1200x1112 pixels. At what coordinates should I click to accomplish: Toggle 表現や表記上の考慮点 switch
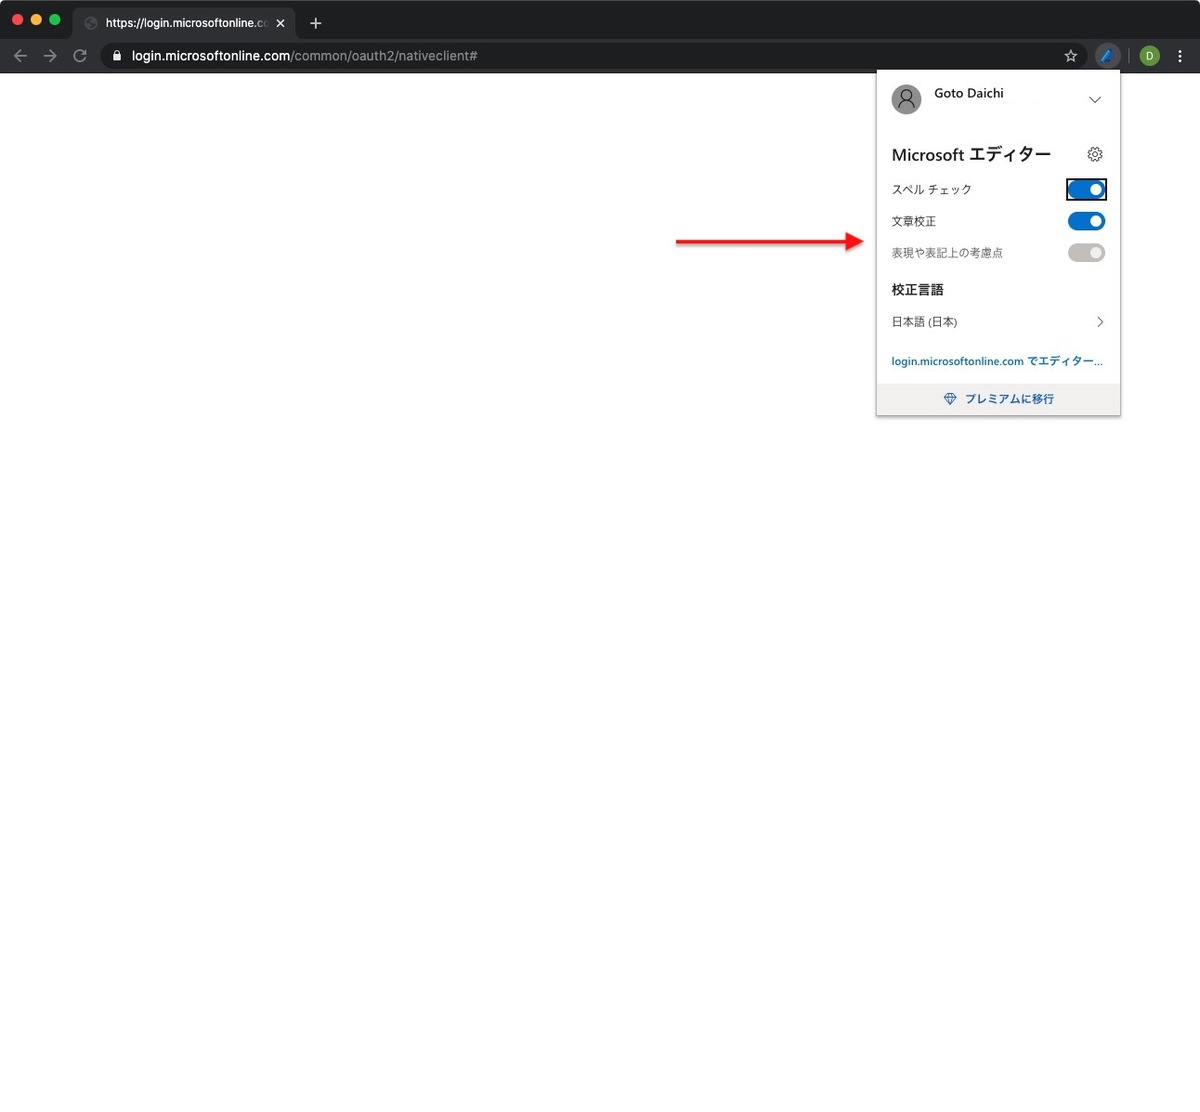click(x=1086, y=253)
